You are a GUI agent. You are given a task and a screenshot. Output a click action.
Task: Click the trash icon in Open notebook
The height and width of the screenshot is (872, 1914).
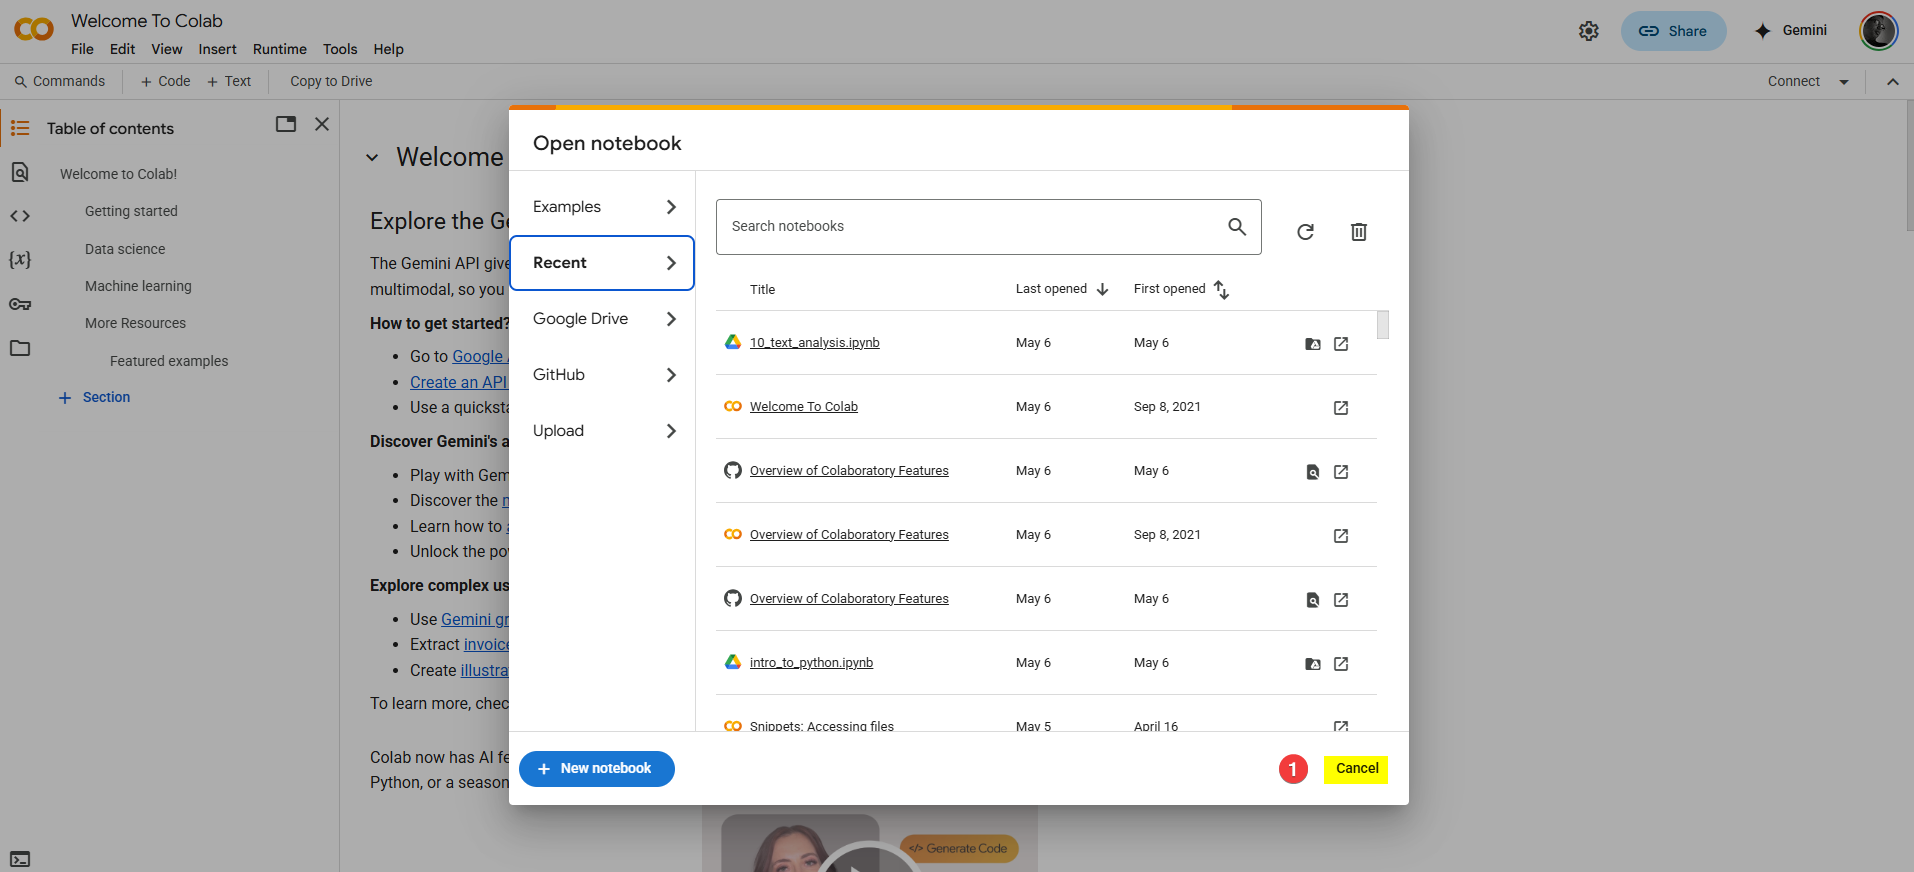click(x=1359, y=232)
